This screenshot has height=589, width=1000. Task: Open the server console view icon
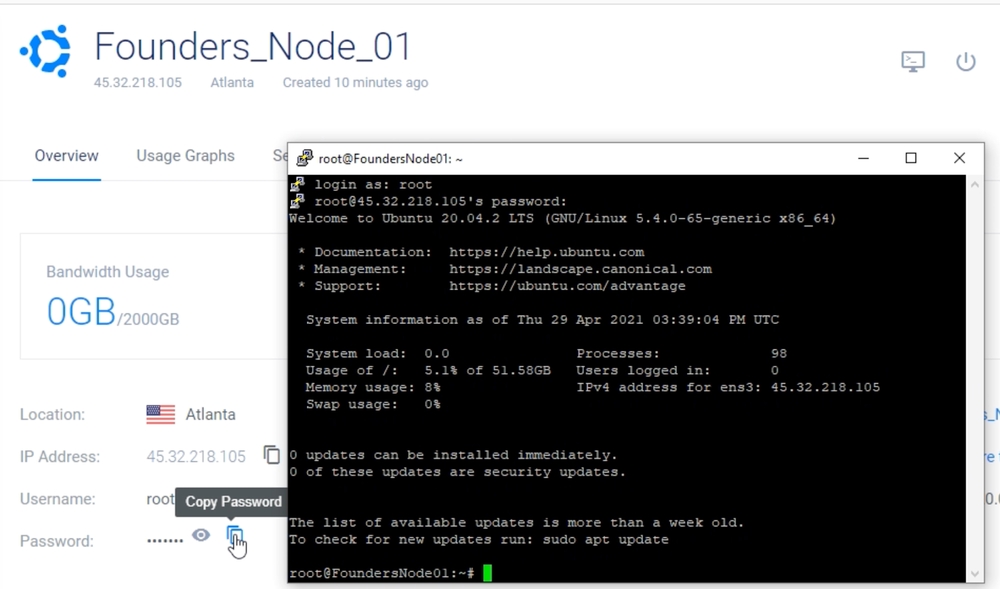tap(913, 61)
